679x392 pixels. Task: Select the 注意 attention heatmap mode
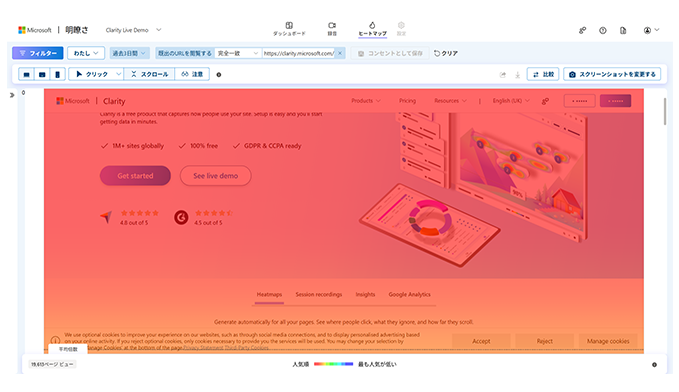click(x=192, y=75)
